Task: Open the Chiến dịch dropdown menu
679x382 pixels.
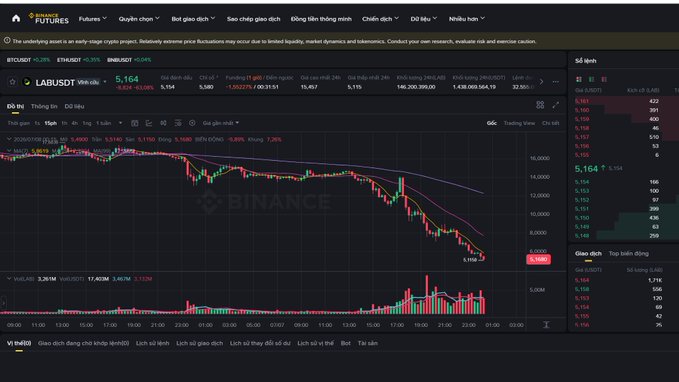Action: click(x=381, y=19)
